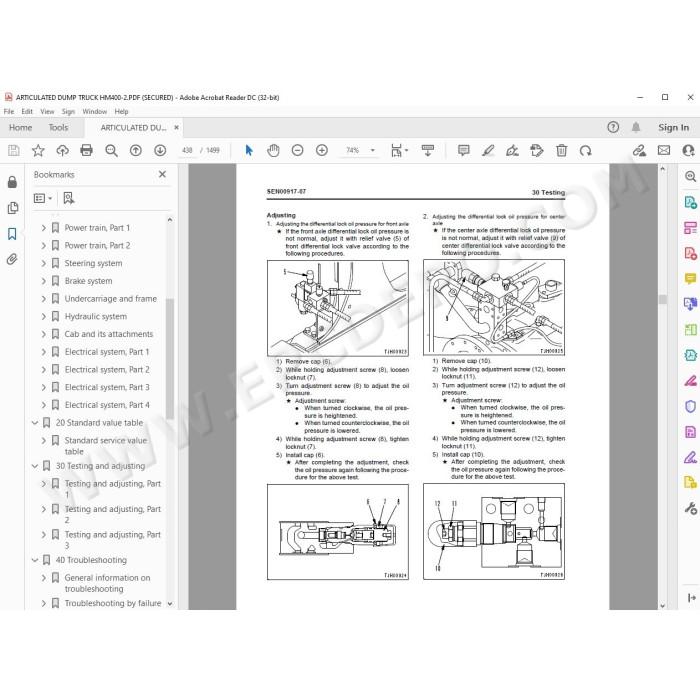Click the Zoom in plus icon

(x=321, y=150)
